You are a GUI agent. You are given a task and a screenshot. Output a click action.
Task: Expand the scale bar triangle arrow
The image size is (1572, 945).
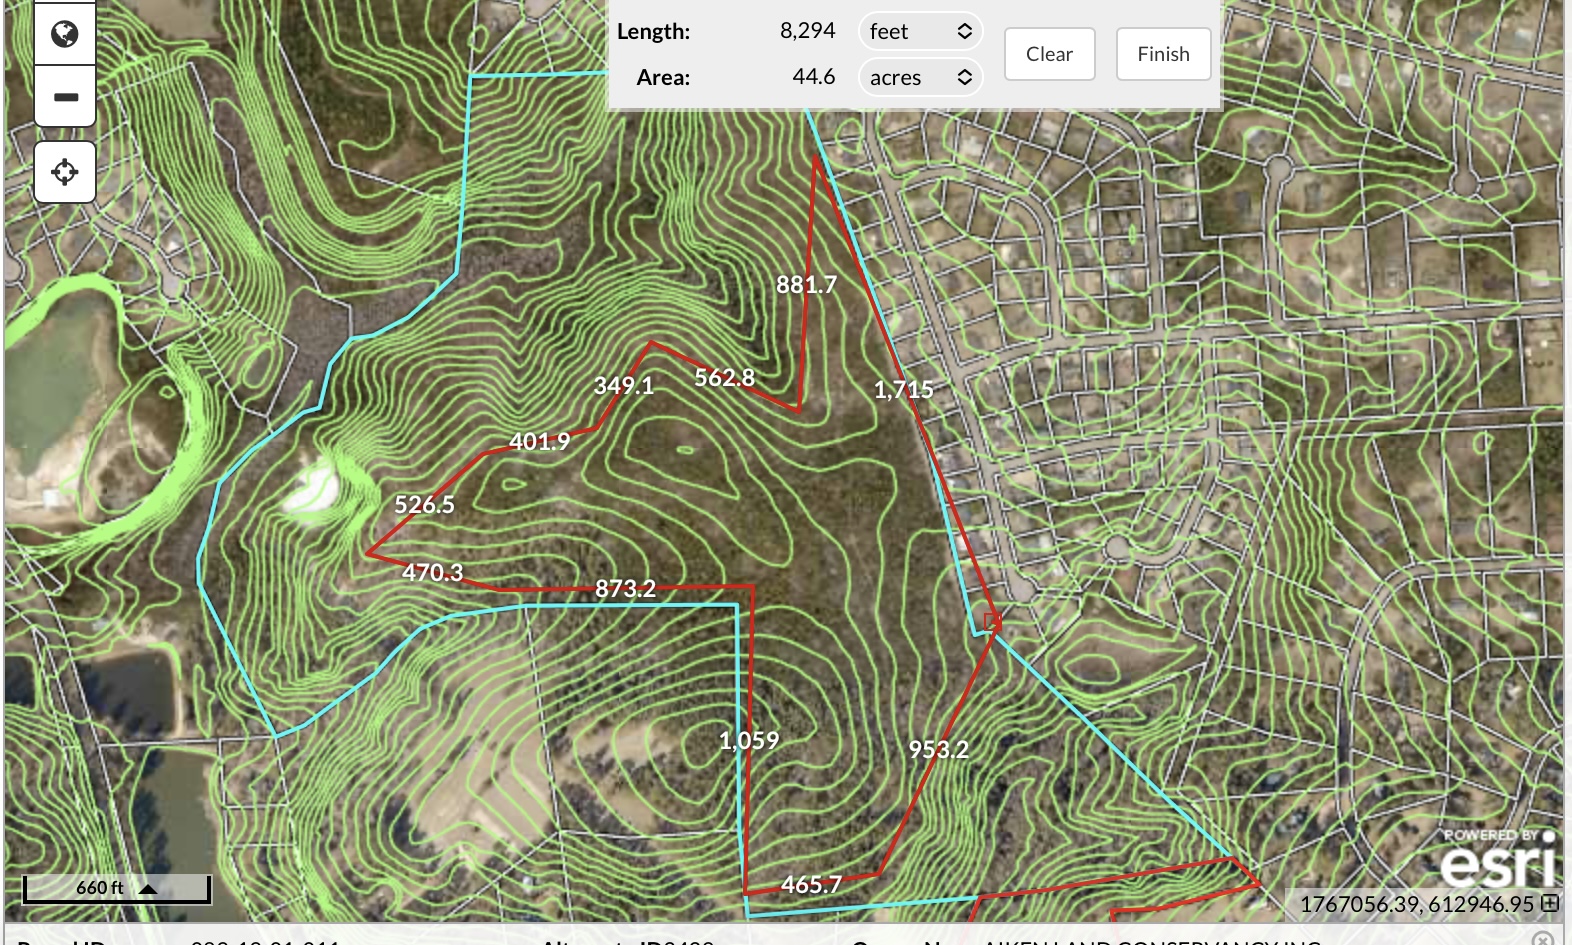[x=148, y=888]
